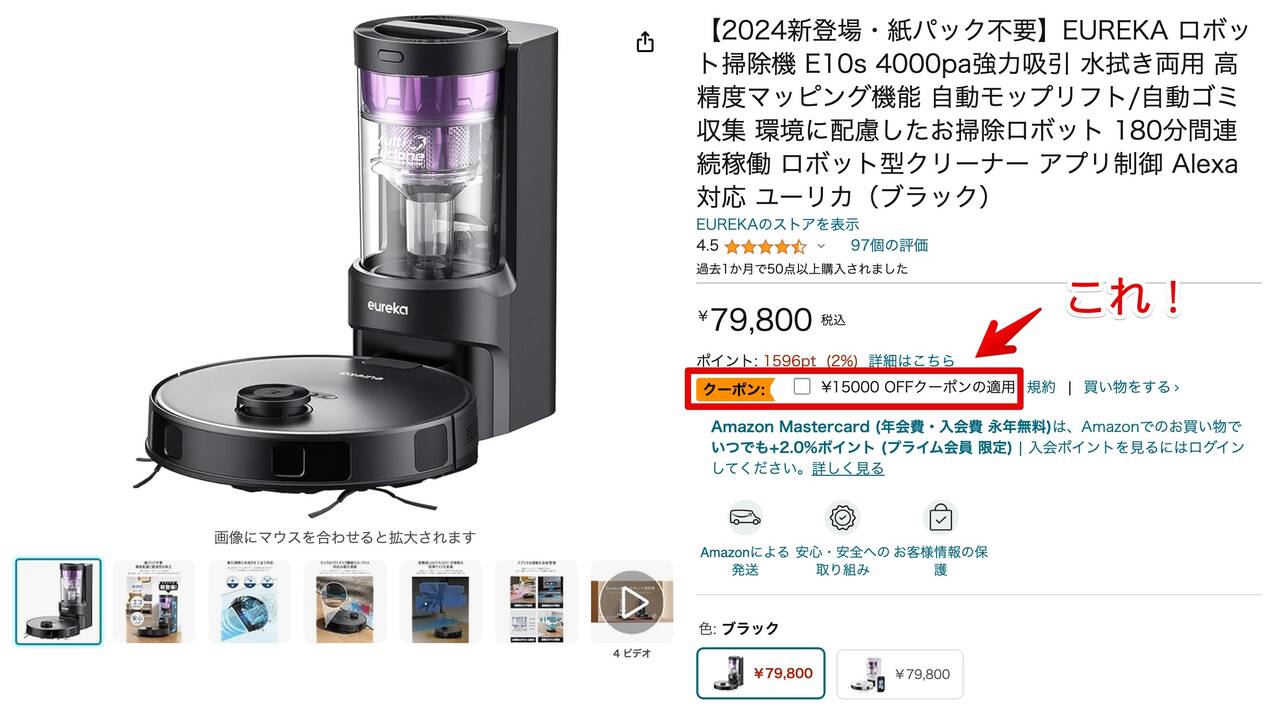Viewport: 1280px width, 714px height.
Task: Open the 買い物をする link with arrow
Action: pyautogui.click(x=1131, y=387)
